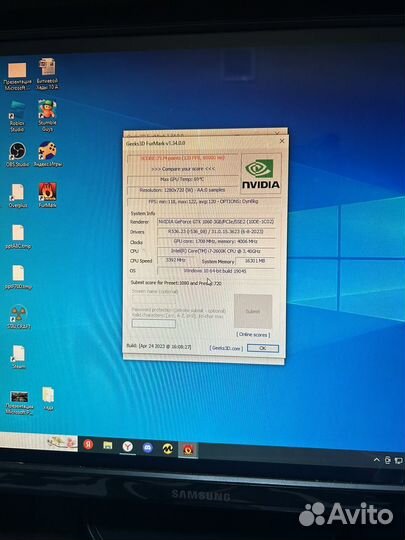405x540 pixels.
Task: Click the OK button in the FurMark dialog
Action: coord(263,348)
